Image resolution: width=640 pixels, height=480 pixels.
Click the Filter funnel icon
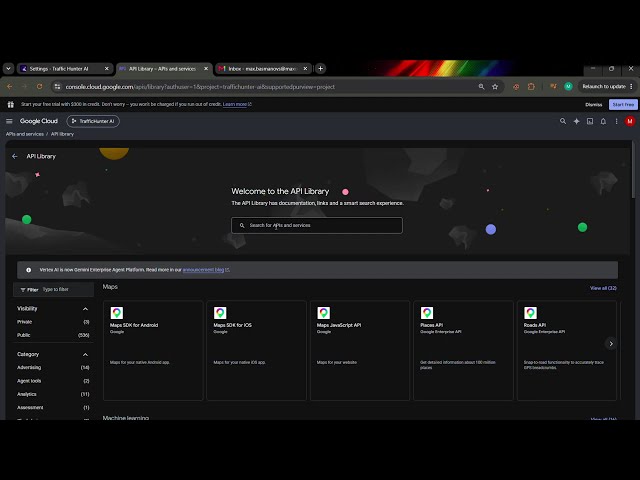(x=23, y=290)
